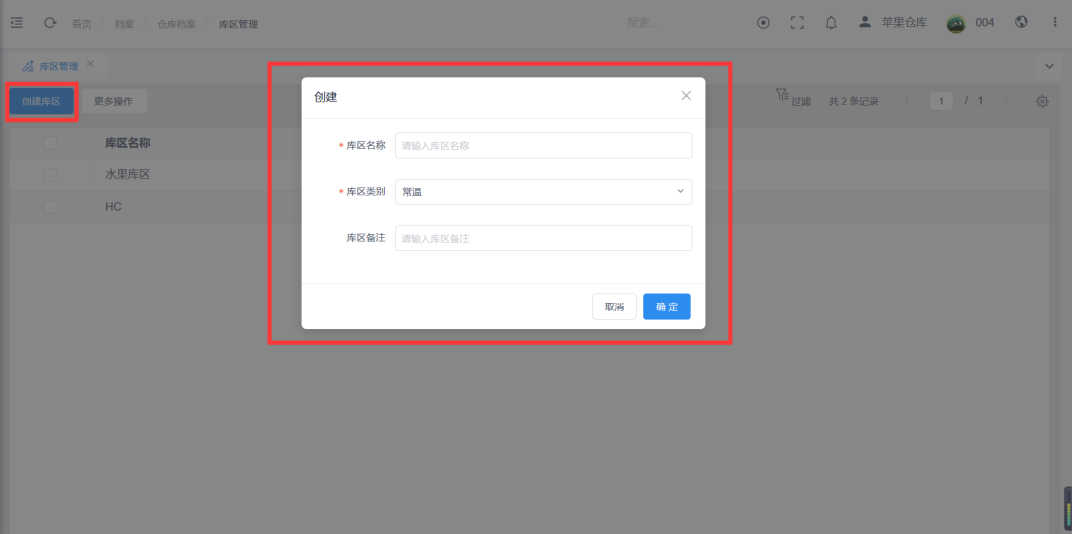Click 取消 in the dialog
The image size is (1073, 534).
(615, 307)
